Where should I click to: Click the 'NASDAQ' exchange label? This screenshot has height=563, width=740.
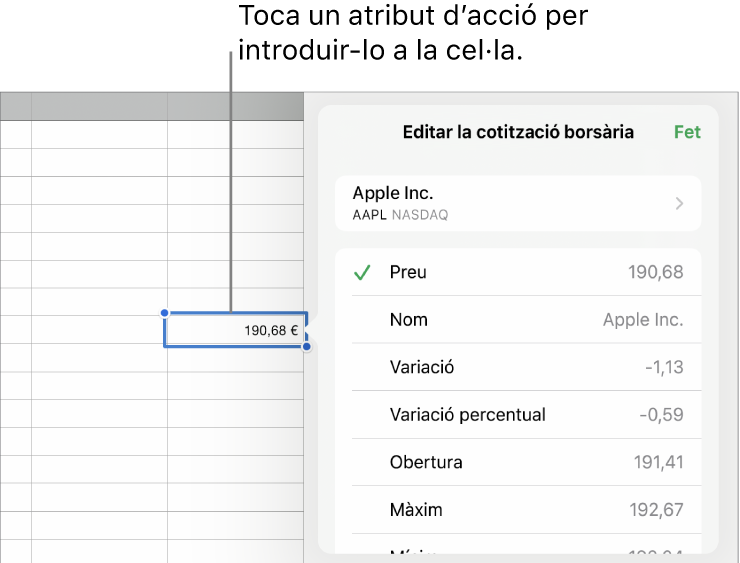420,215
